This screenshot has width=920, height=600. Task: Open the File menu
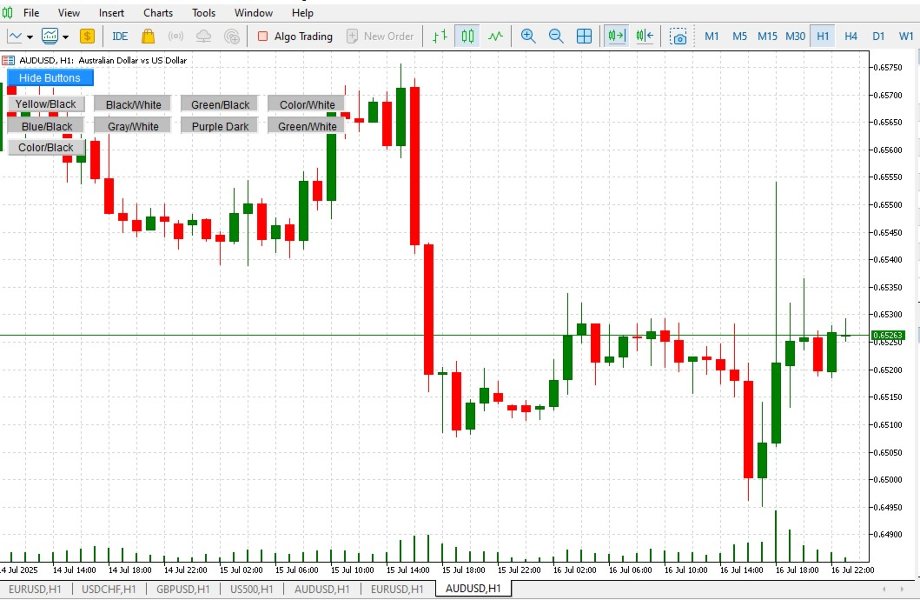31,12
